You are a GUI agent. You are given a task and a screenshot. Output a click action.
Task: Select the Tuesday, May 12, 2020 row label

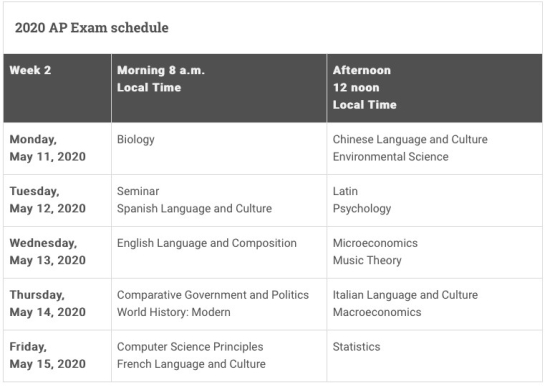pyautogui.click(x=47, y=200)
